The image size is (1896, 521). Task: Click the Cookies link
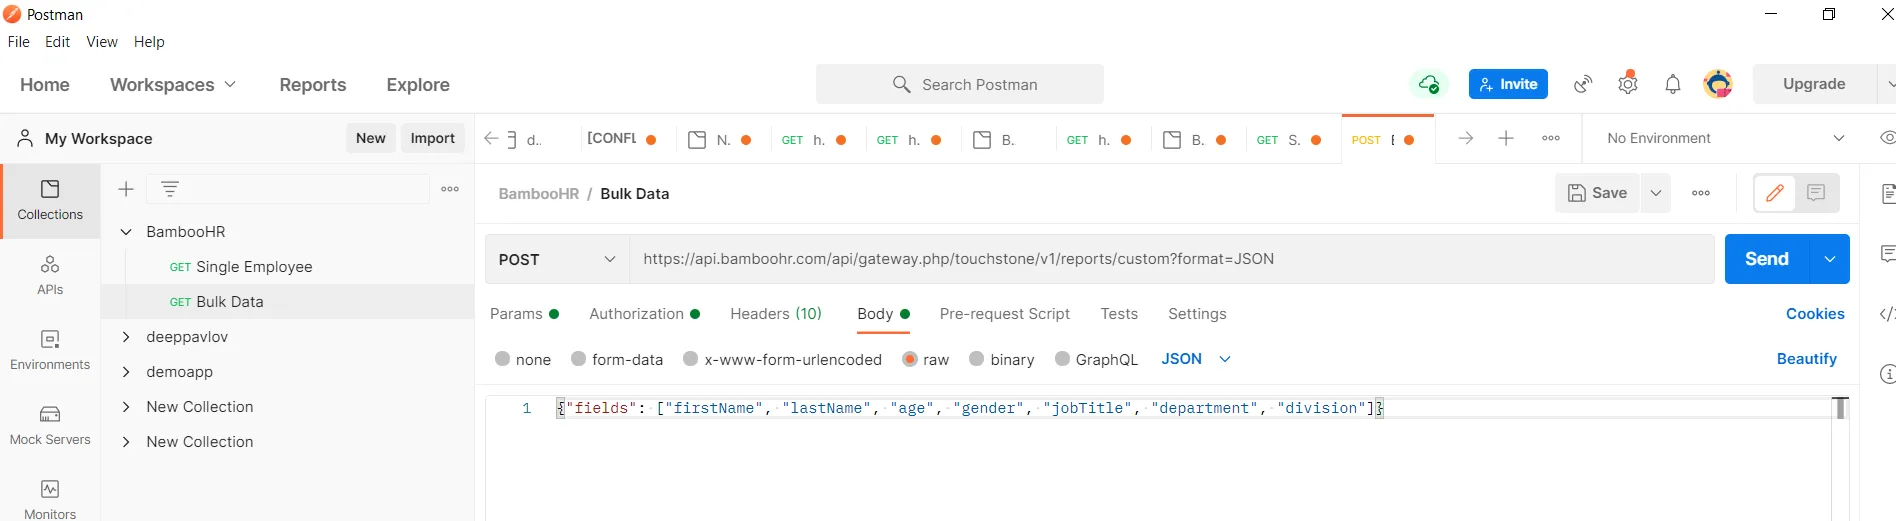point(1815,314)
